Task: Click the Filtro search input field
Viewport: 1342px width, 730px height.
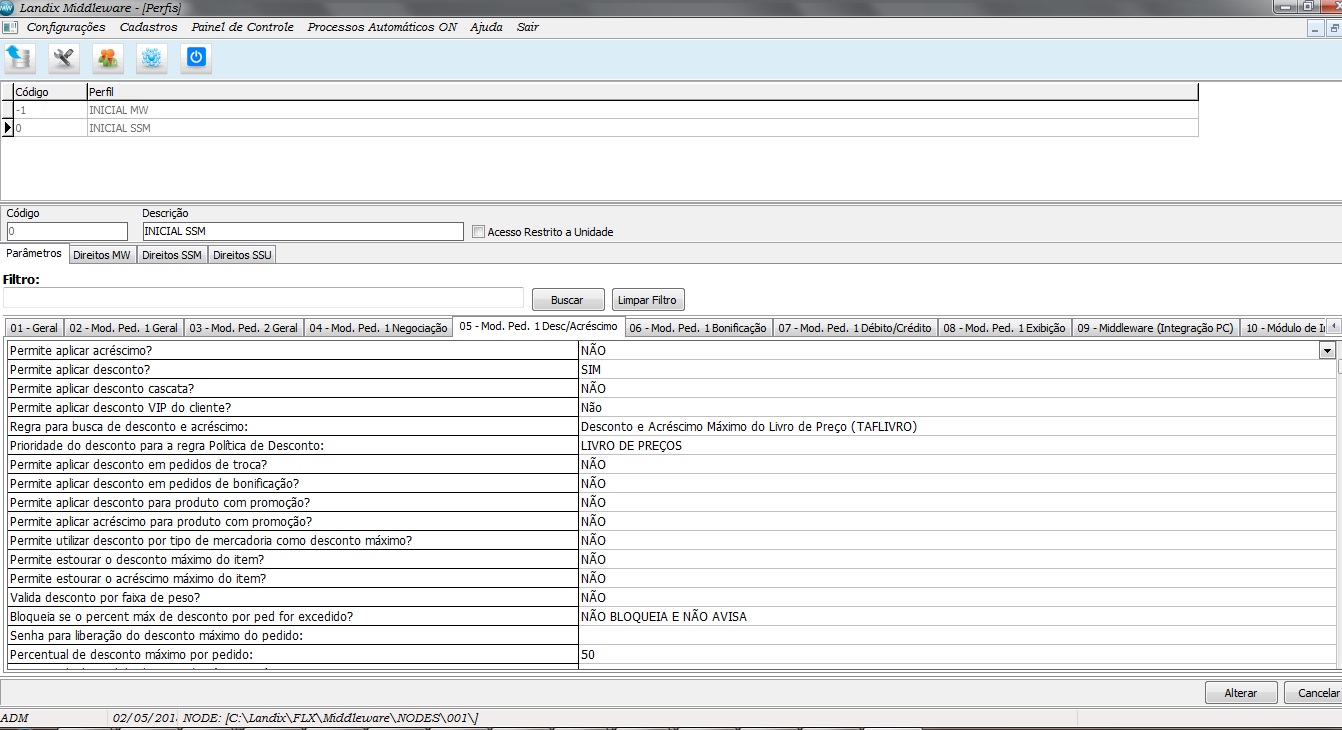Action: point(263,298)
